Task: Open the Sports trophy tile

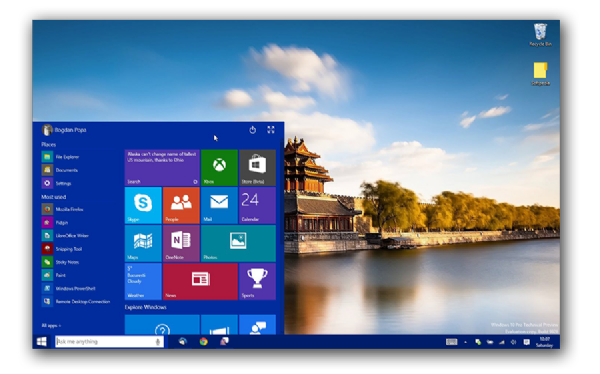Action: [257, 281]
